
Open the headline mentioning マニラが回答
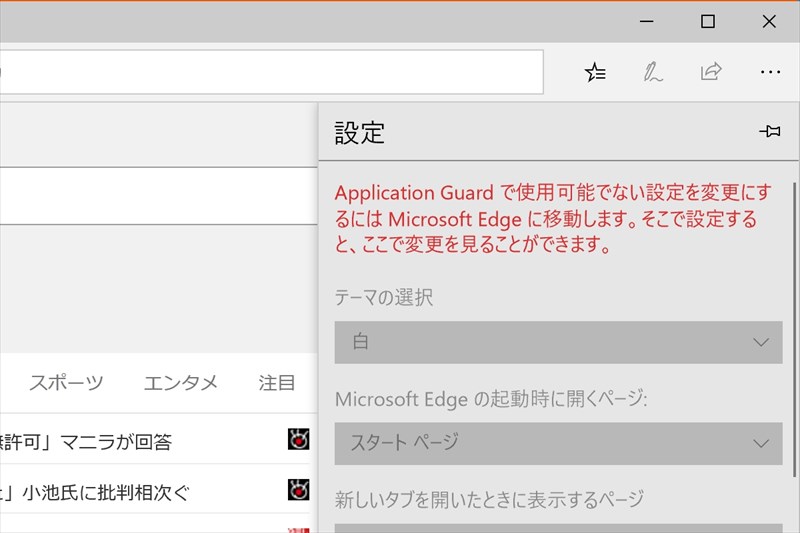[86, 442]
